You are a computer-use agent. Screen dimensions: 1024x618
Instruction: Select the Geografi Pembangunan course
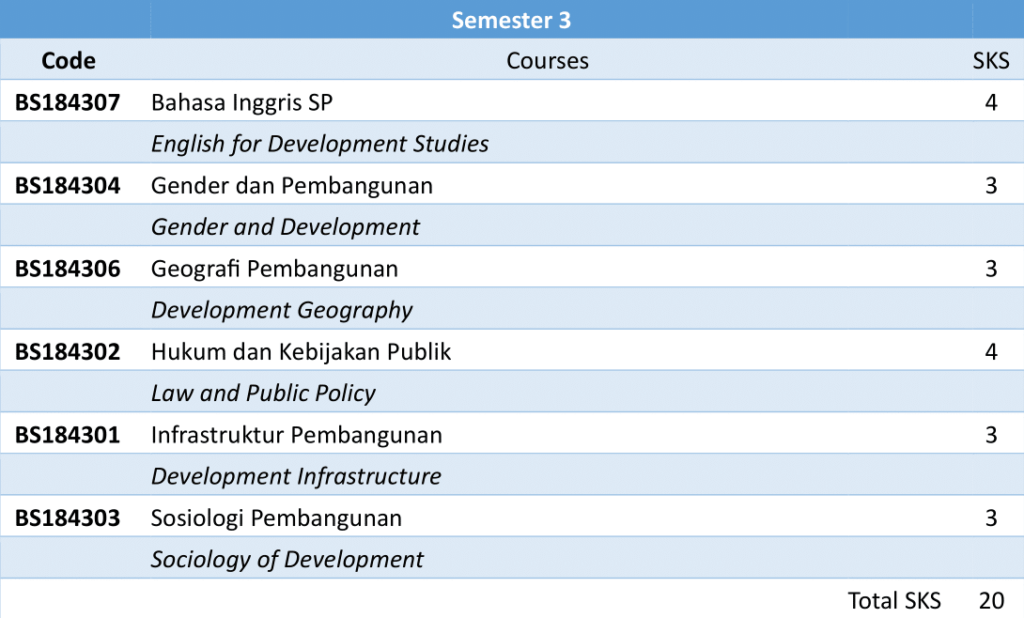click(x=274, y=269)
